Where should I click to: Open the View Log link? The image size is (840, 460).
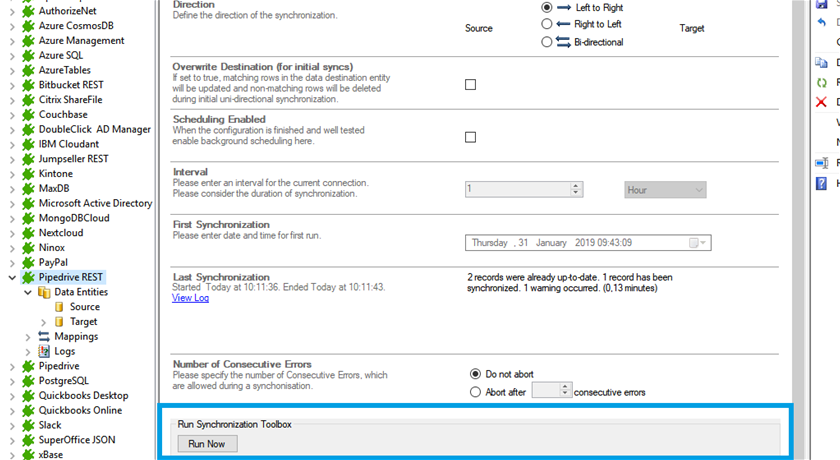click(x=190, y=298)
